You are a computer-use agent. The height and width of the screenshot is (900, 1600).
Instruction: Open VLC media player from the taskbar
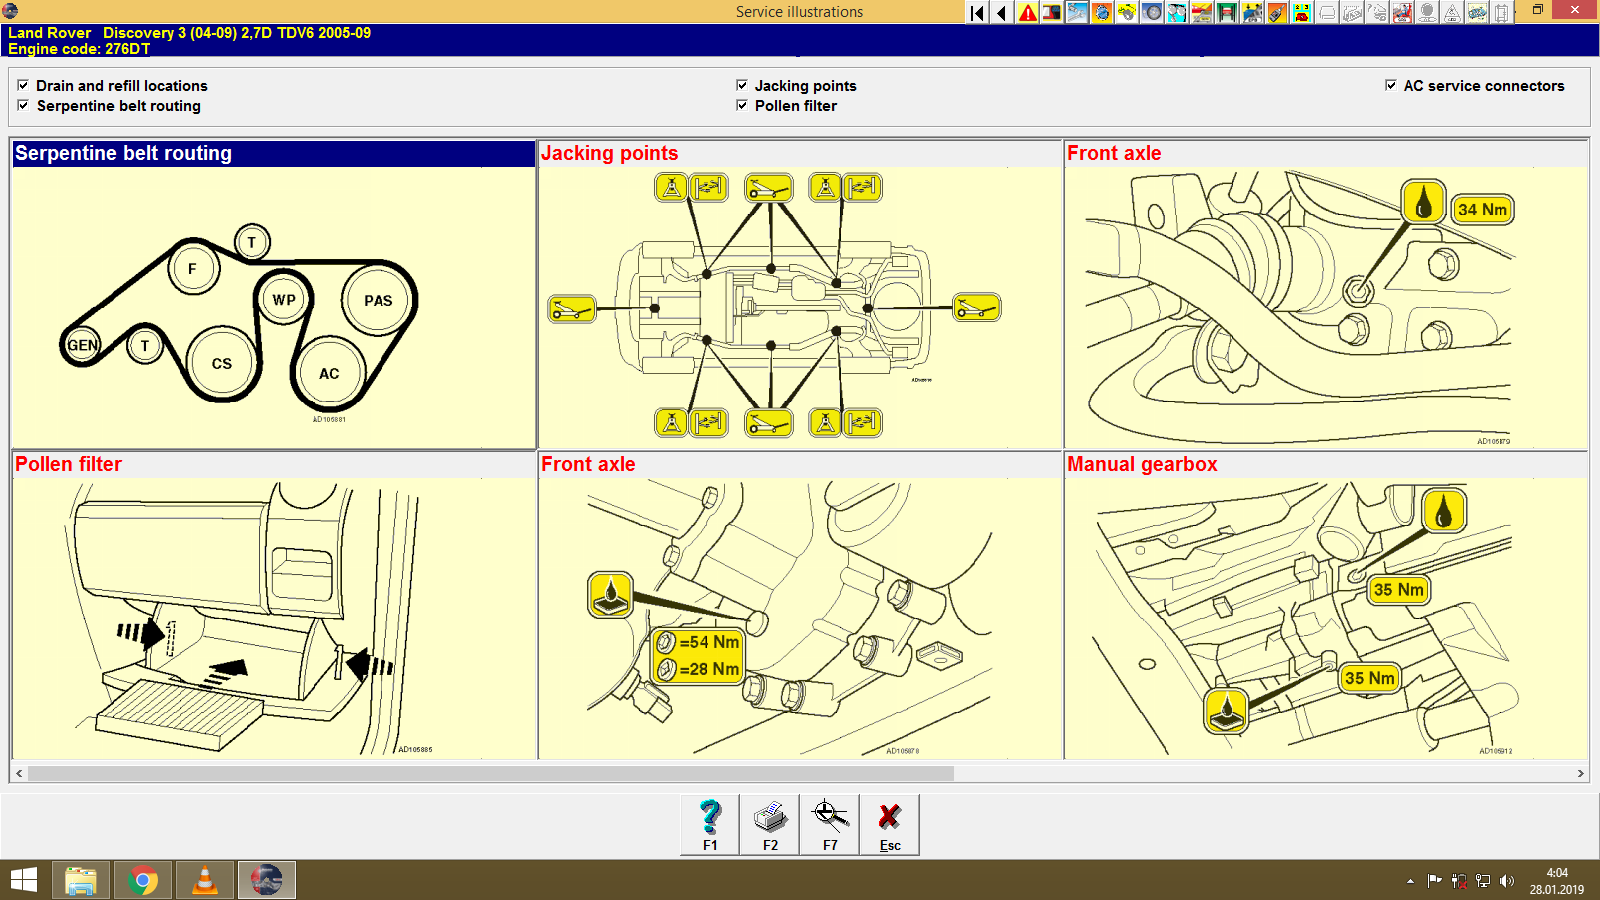[204, 880]
